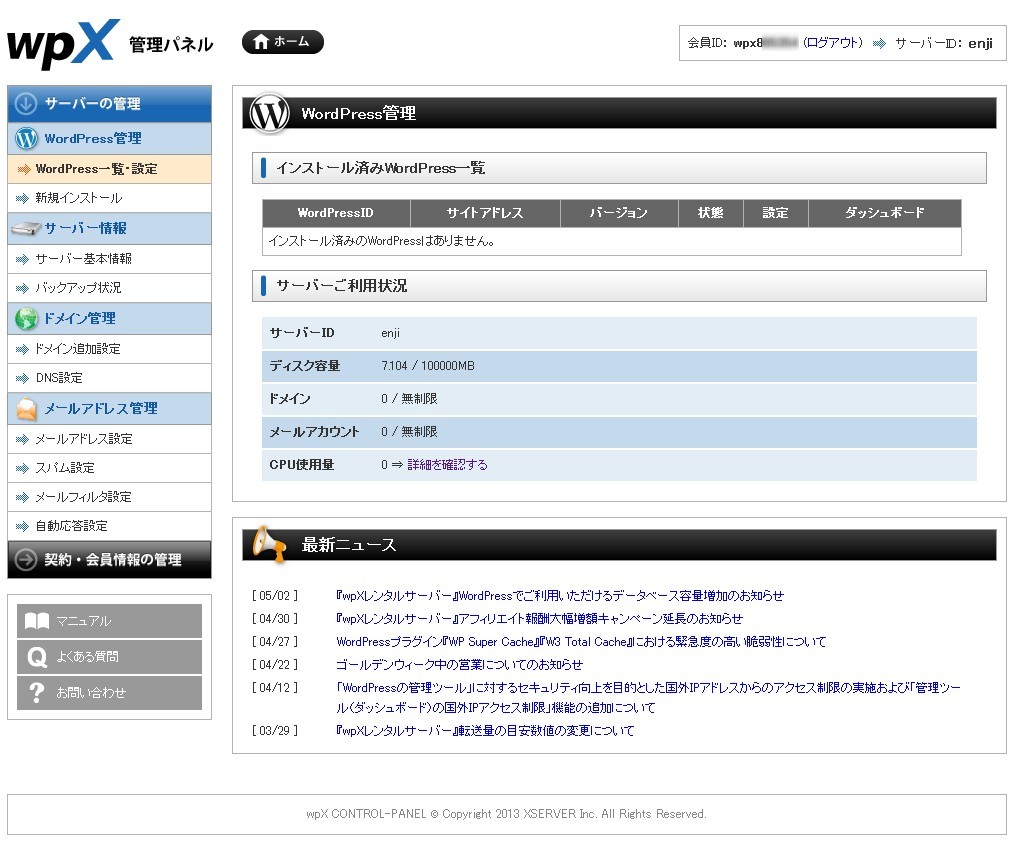This screenshot has width=1016, height=845.
Task: Go to バックアップ状況
Action: click(x=110, y=288)
